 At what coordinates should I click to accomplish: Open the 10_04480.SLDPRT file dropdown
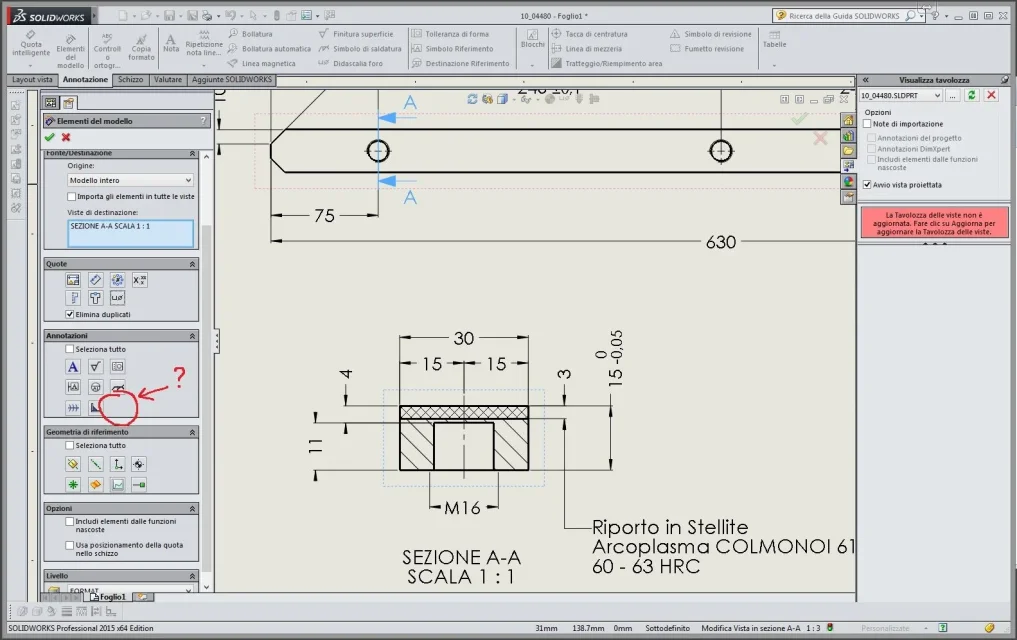[x=900, y=95]
